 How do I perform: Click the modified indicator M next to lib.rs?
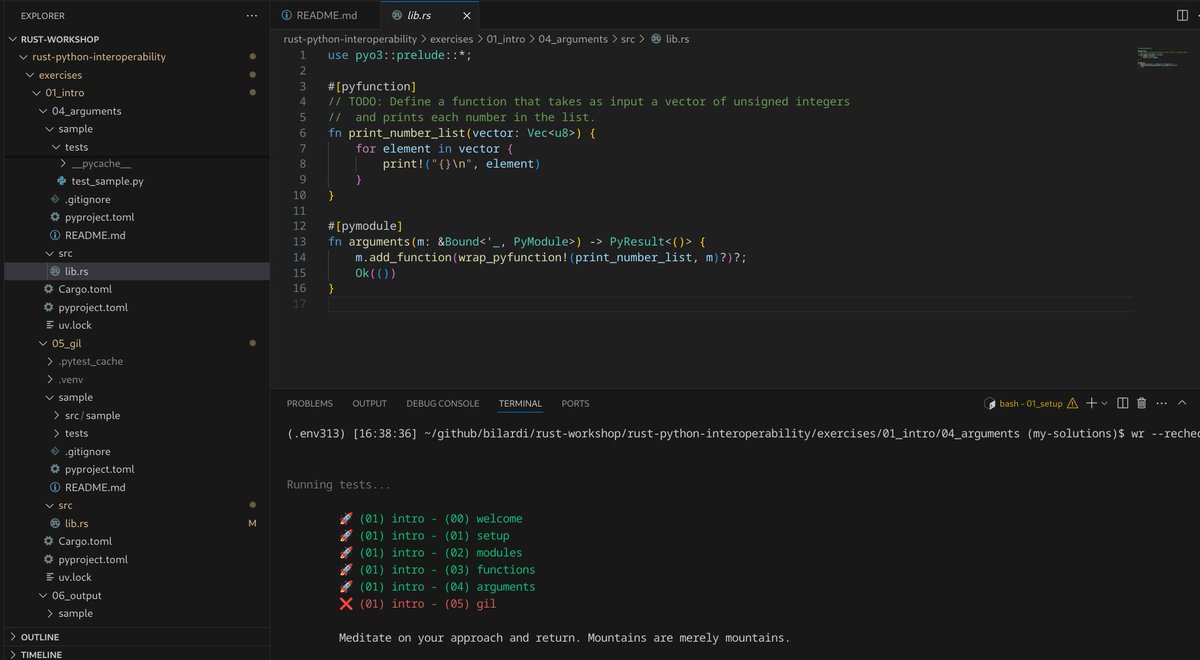[x=253, y=523]
